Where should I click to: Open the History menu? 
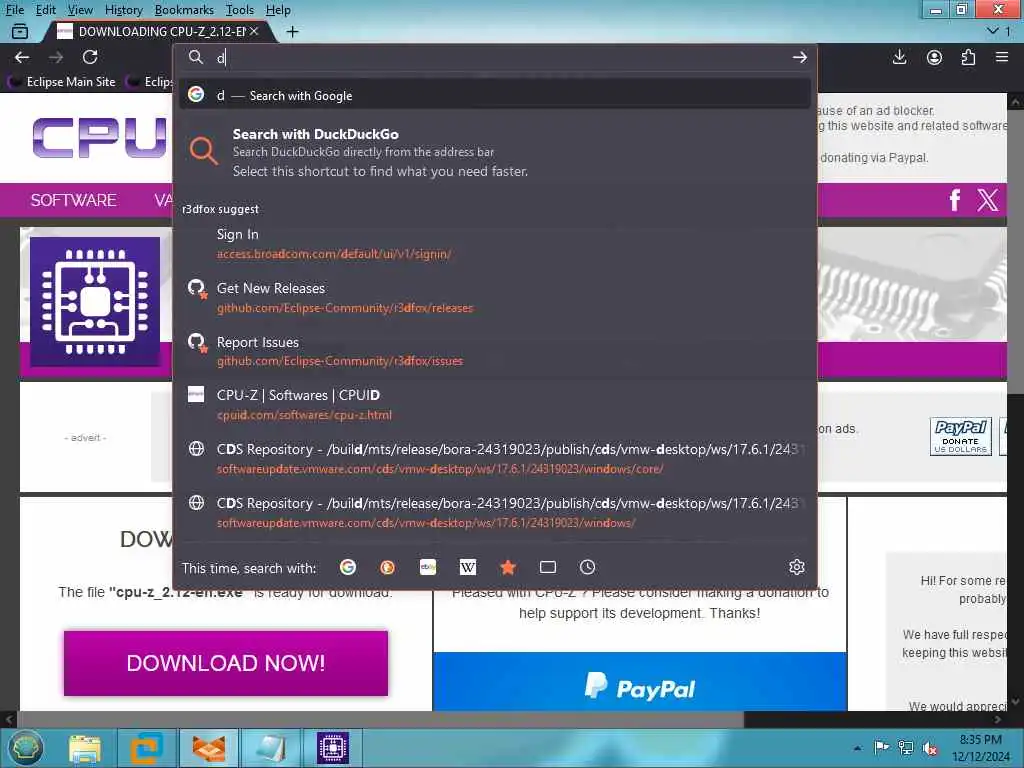tap(123, 10)
